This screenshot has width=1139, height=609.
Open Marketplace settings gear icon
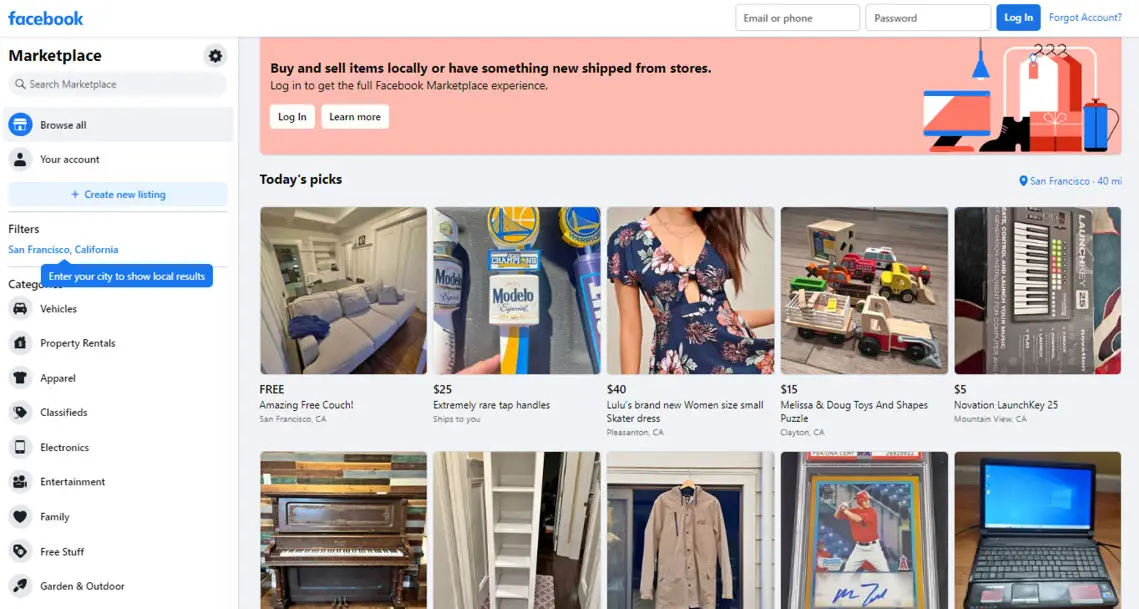[x=215, y=56]
